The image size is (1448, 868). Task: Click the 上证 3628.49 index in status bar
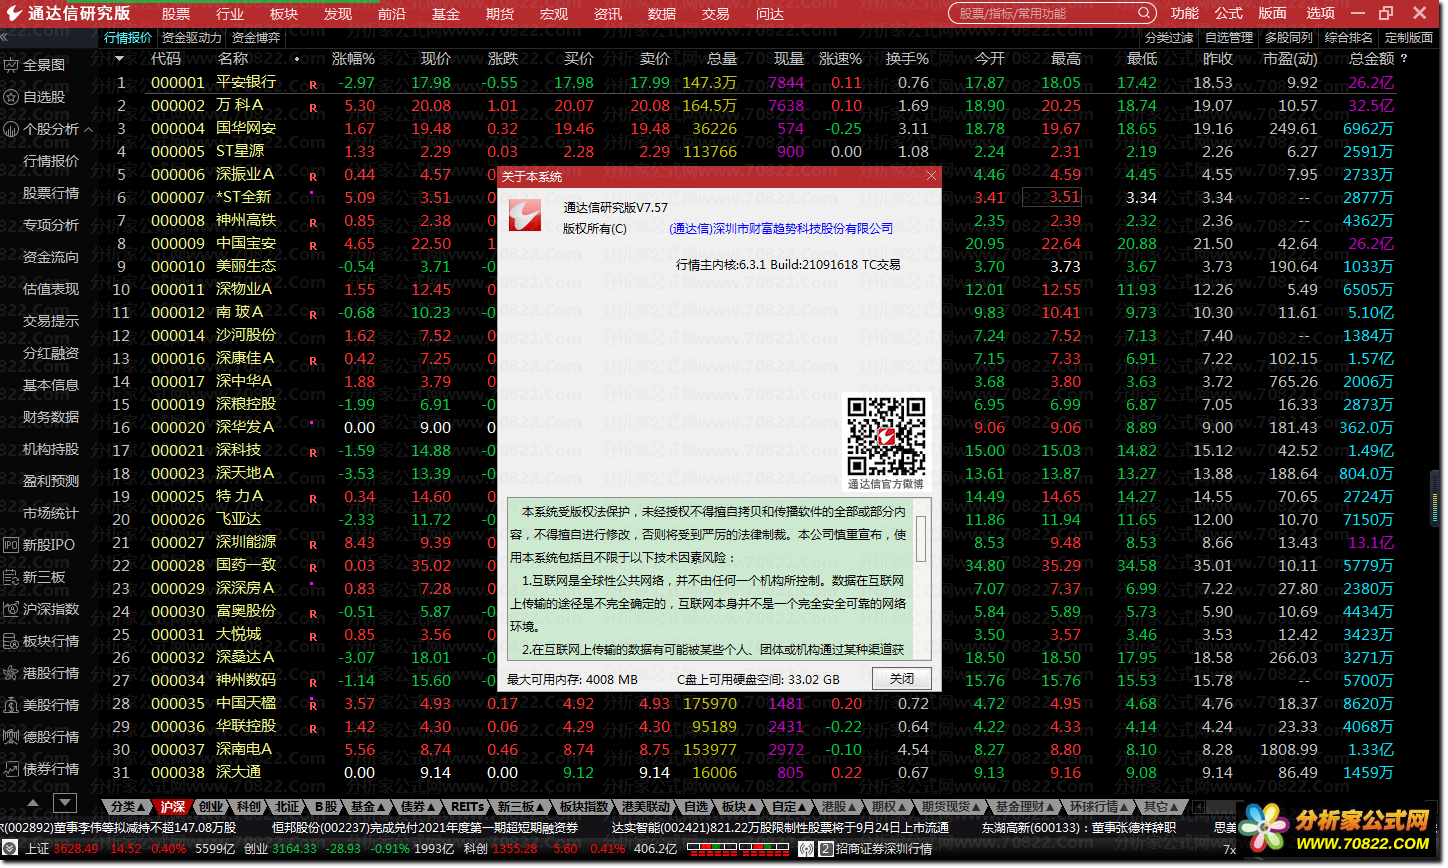[62, 849]
